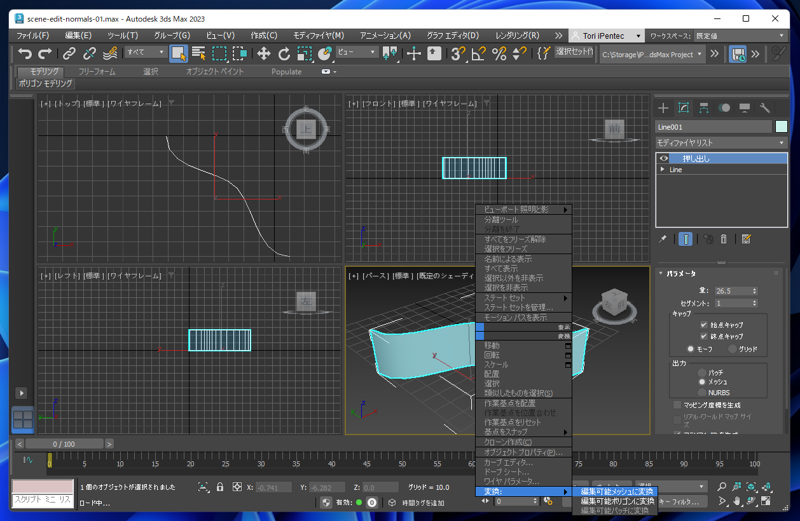Image resolution: width=800 pixels, height=521 pixels.
Task: Enable マッピング座標を生成 checkbox
Action: [x=678, y=405]
